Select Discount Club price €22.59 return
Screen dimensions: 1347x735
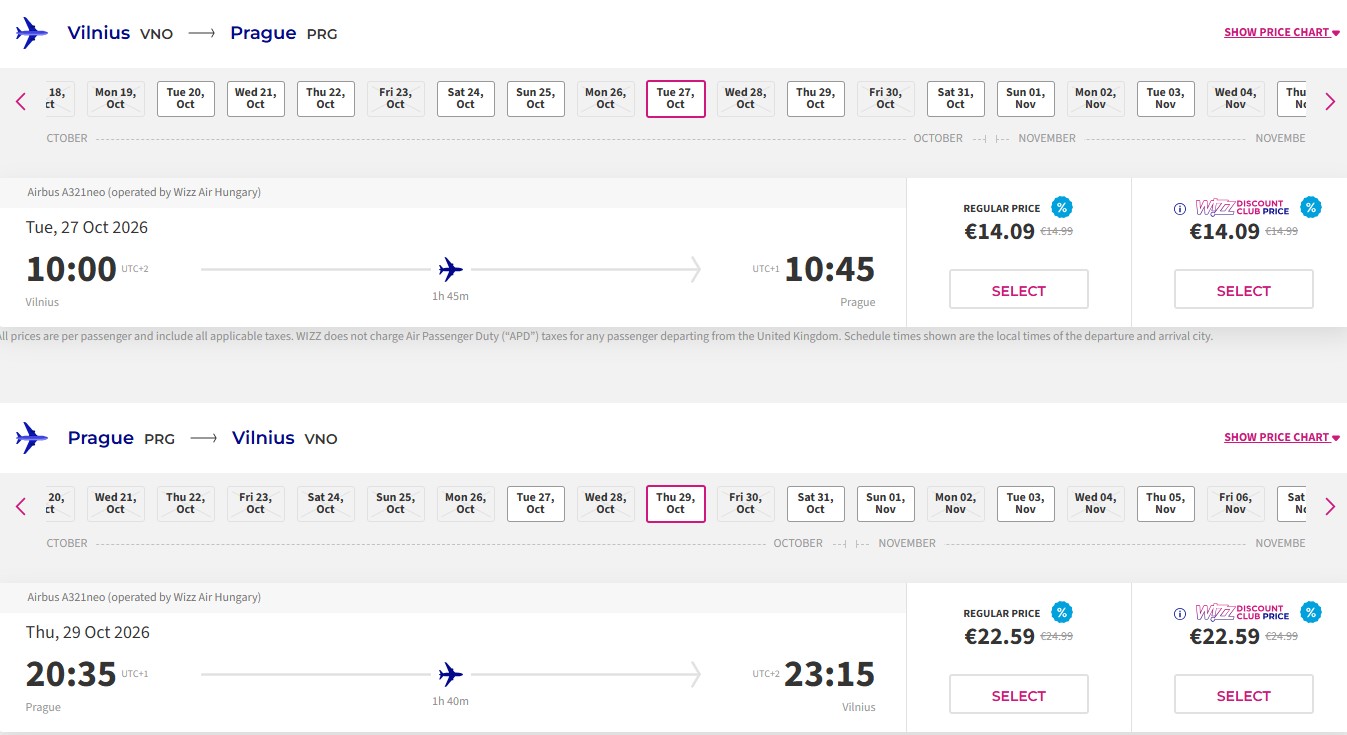1243,695
